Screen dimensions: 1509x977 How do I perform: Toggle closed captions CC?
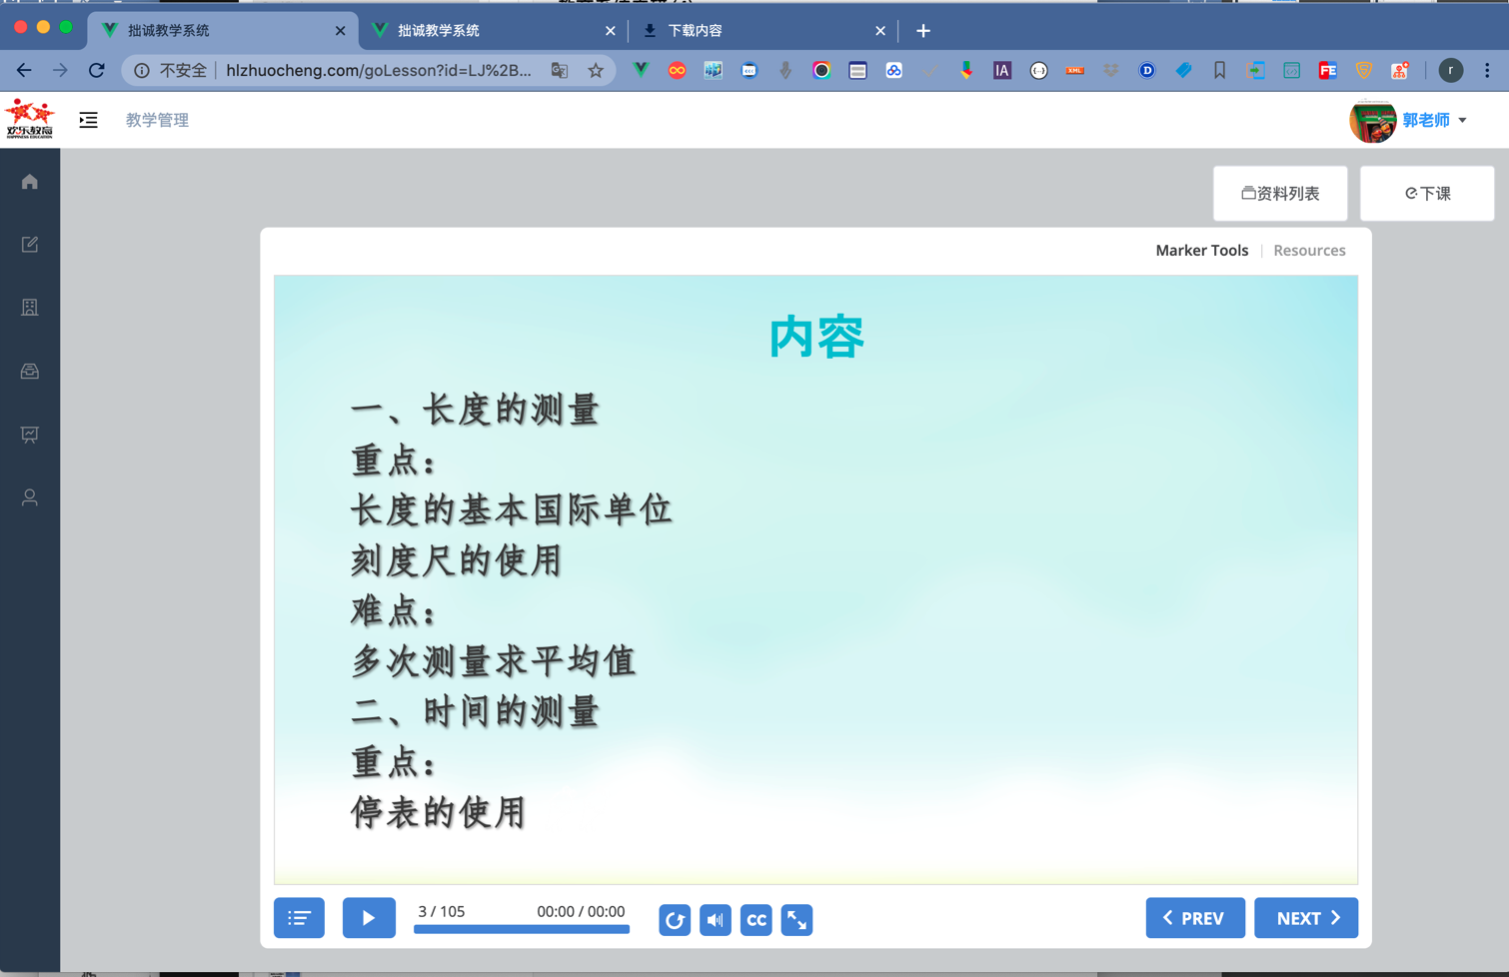click(756, 920)
